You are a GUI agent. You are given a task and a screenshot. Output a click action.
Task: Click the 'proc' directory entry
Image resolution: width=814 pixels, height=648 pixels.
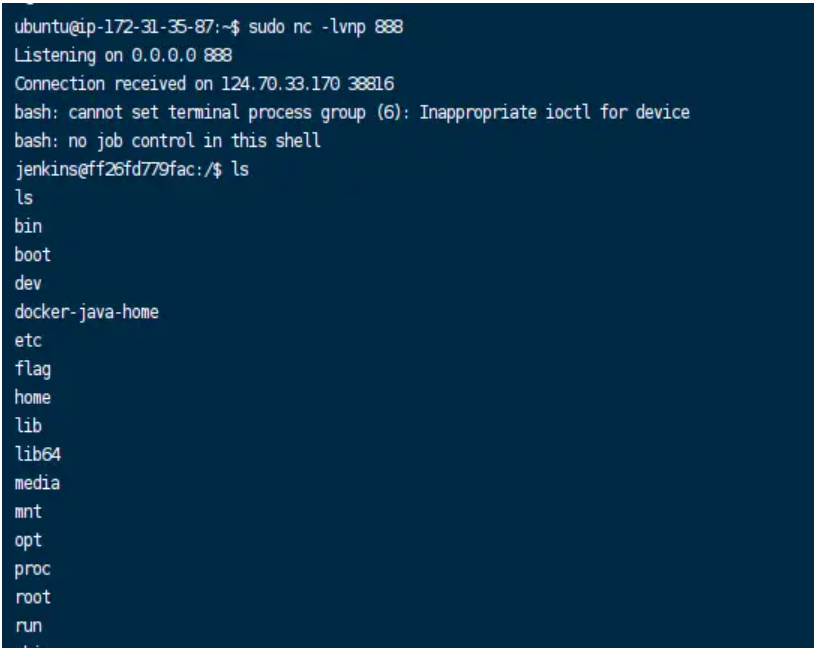33,569
